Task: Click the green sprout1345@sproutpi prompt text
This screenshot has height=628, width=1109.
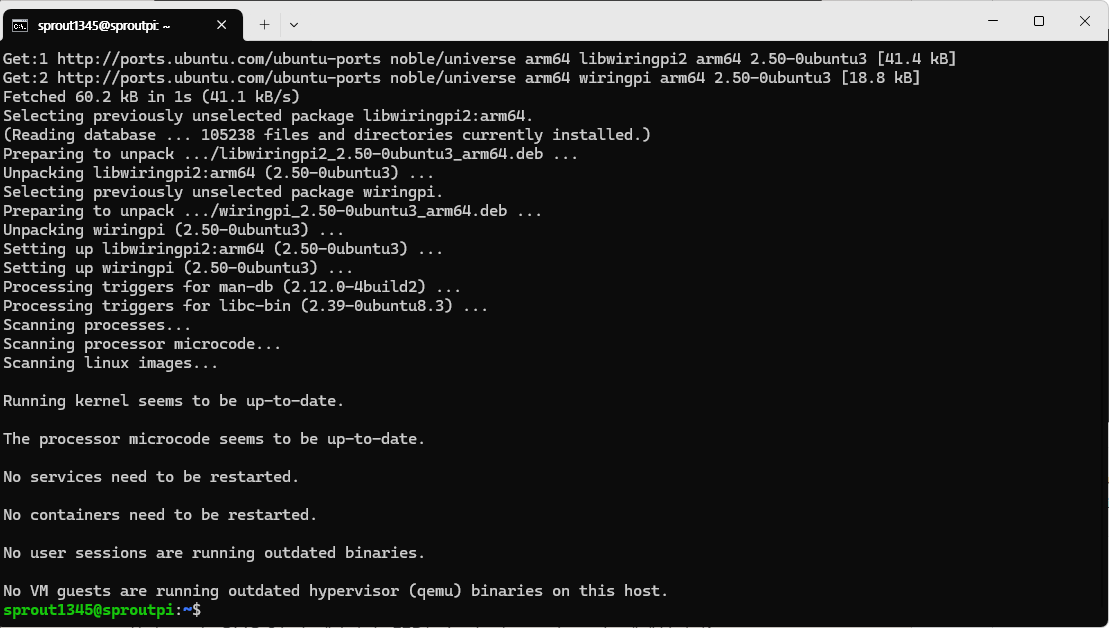Action: (85, 610)
